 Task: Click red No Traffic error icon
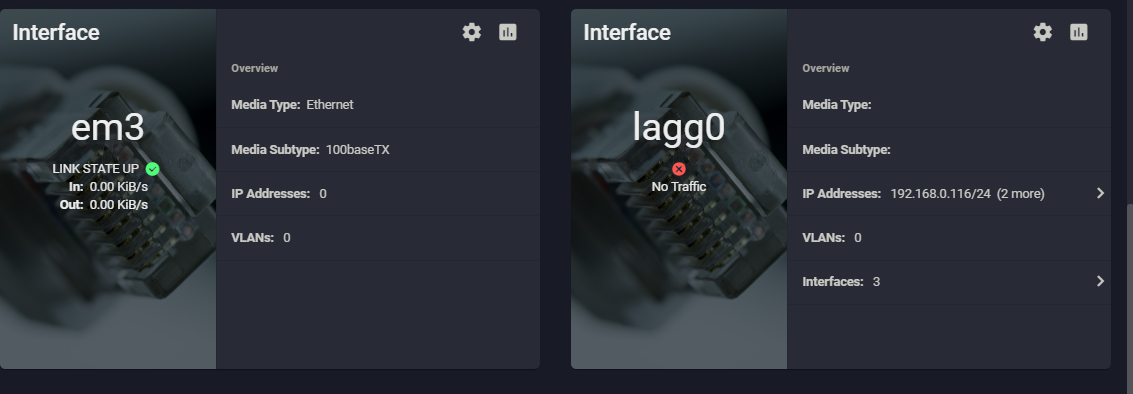(678, 168)
